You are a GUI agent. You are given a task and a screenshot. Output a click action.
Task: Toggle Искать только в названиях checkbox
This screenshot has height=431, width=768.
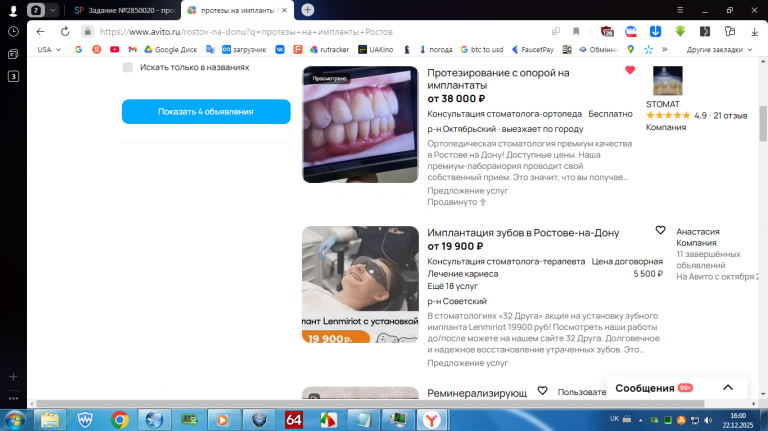[127, 67]
